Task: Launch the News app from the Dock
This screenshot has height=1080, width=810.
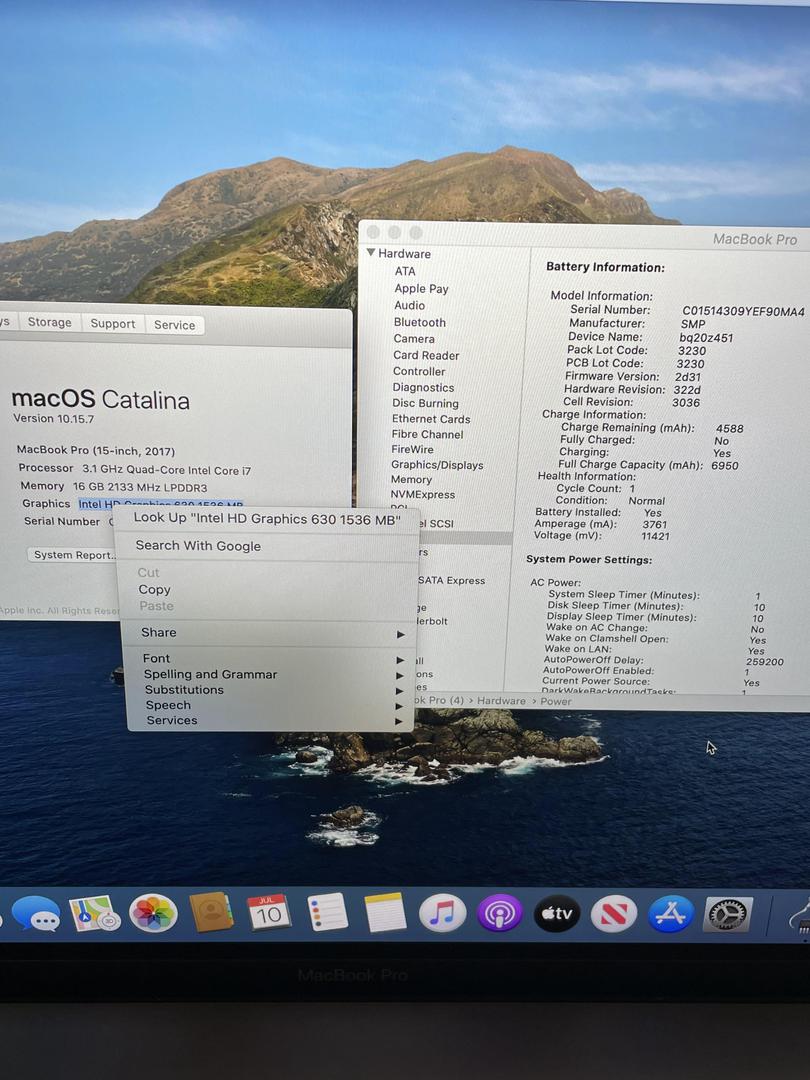Action: [614, 914]
